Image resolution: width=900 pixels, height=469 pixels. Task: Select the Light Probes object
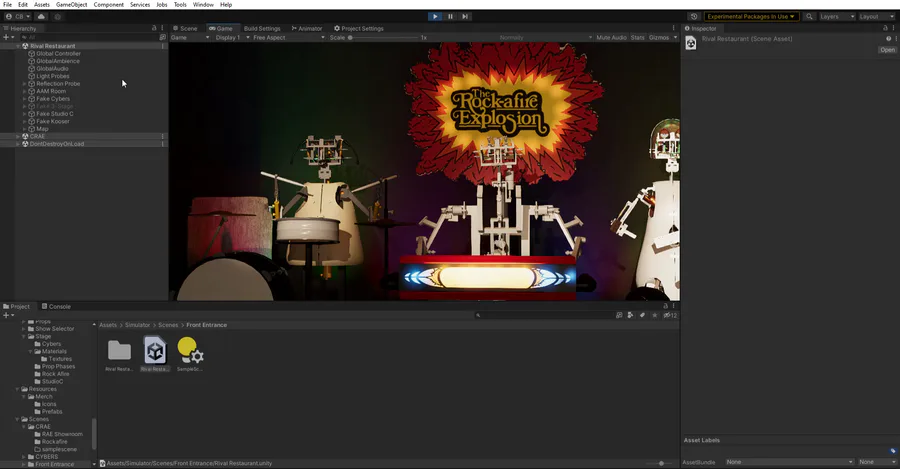point(49,76)
